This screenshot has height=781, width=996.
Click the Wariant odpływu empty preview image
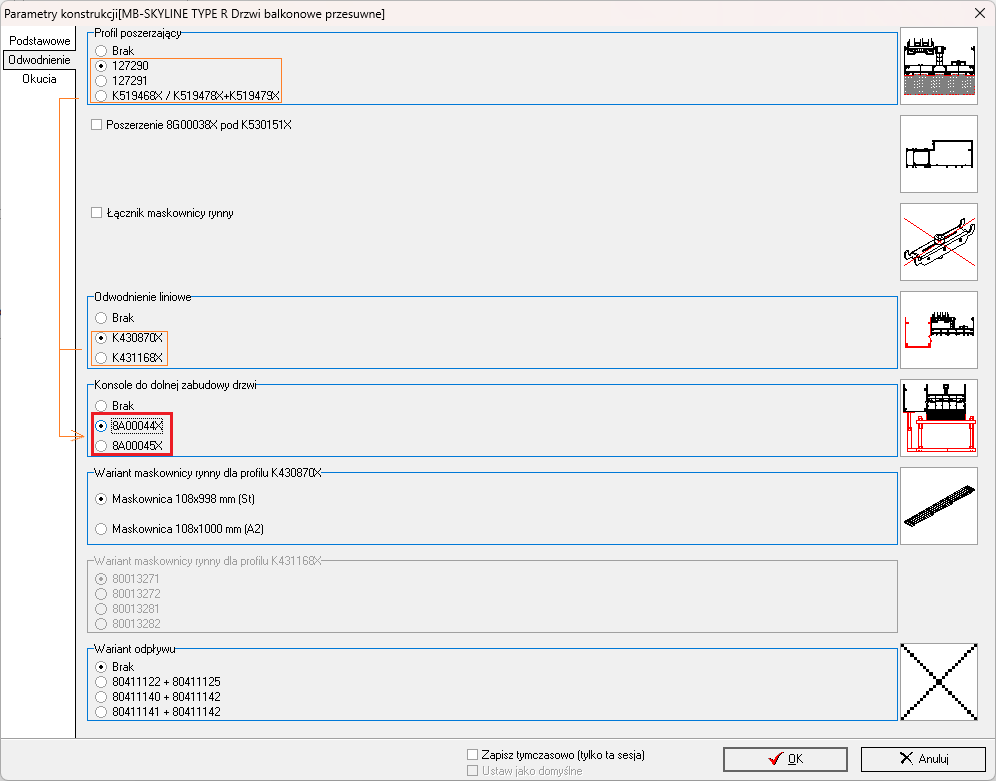click(938, 682)
